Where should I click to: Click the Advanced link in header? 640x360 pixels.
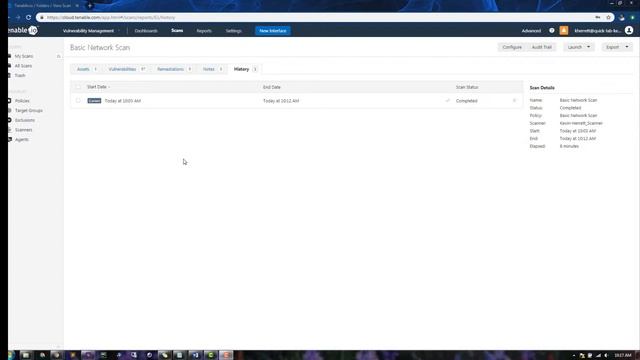click(531, 31)
